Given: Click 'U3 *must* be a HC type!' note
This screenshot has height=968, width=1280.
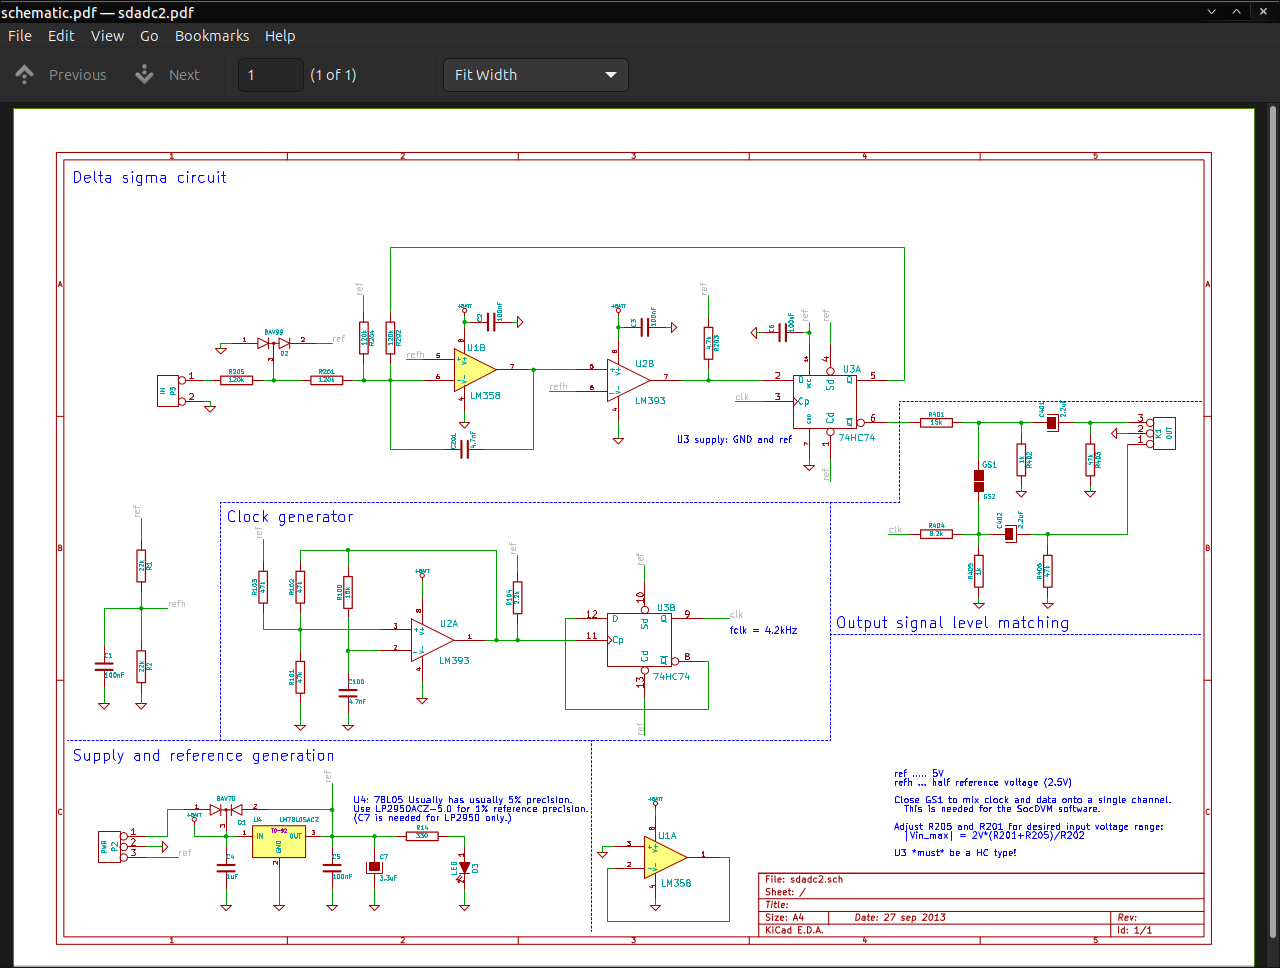Looking at the screenshot, I should [955, 853].
